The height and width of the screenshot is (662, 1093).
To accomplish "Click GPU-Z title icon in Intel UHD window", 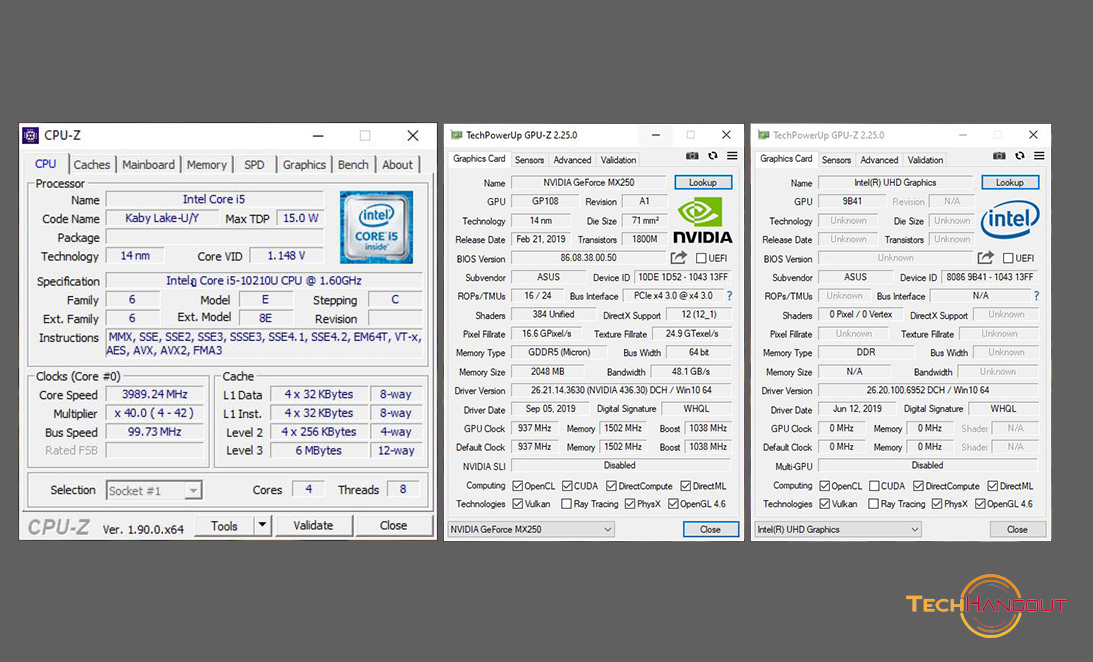I will [x=763, y=135].
